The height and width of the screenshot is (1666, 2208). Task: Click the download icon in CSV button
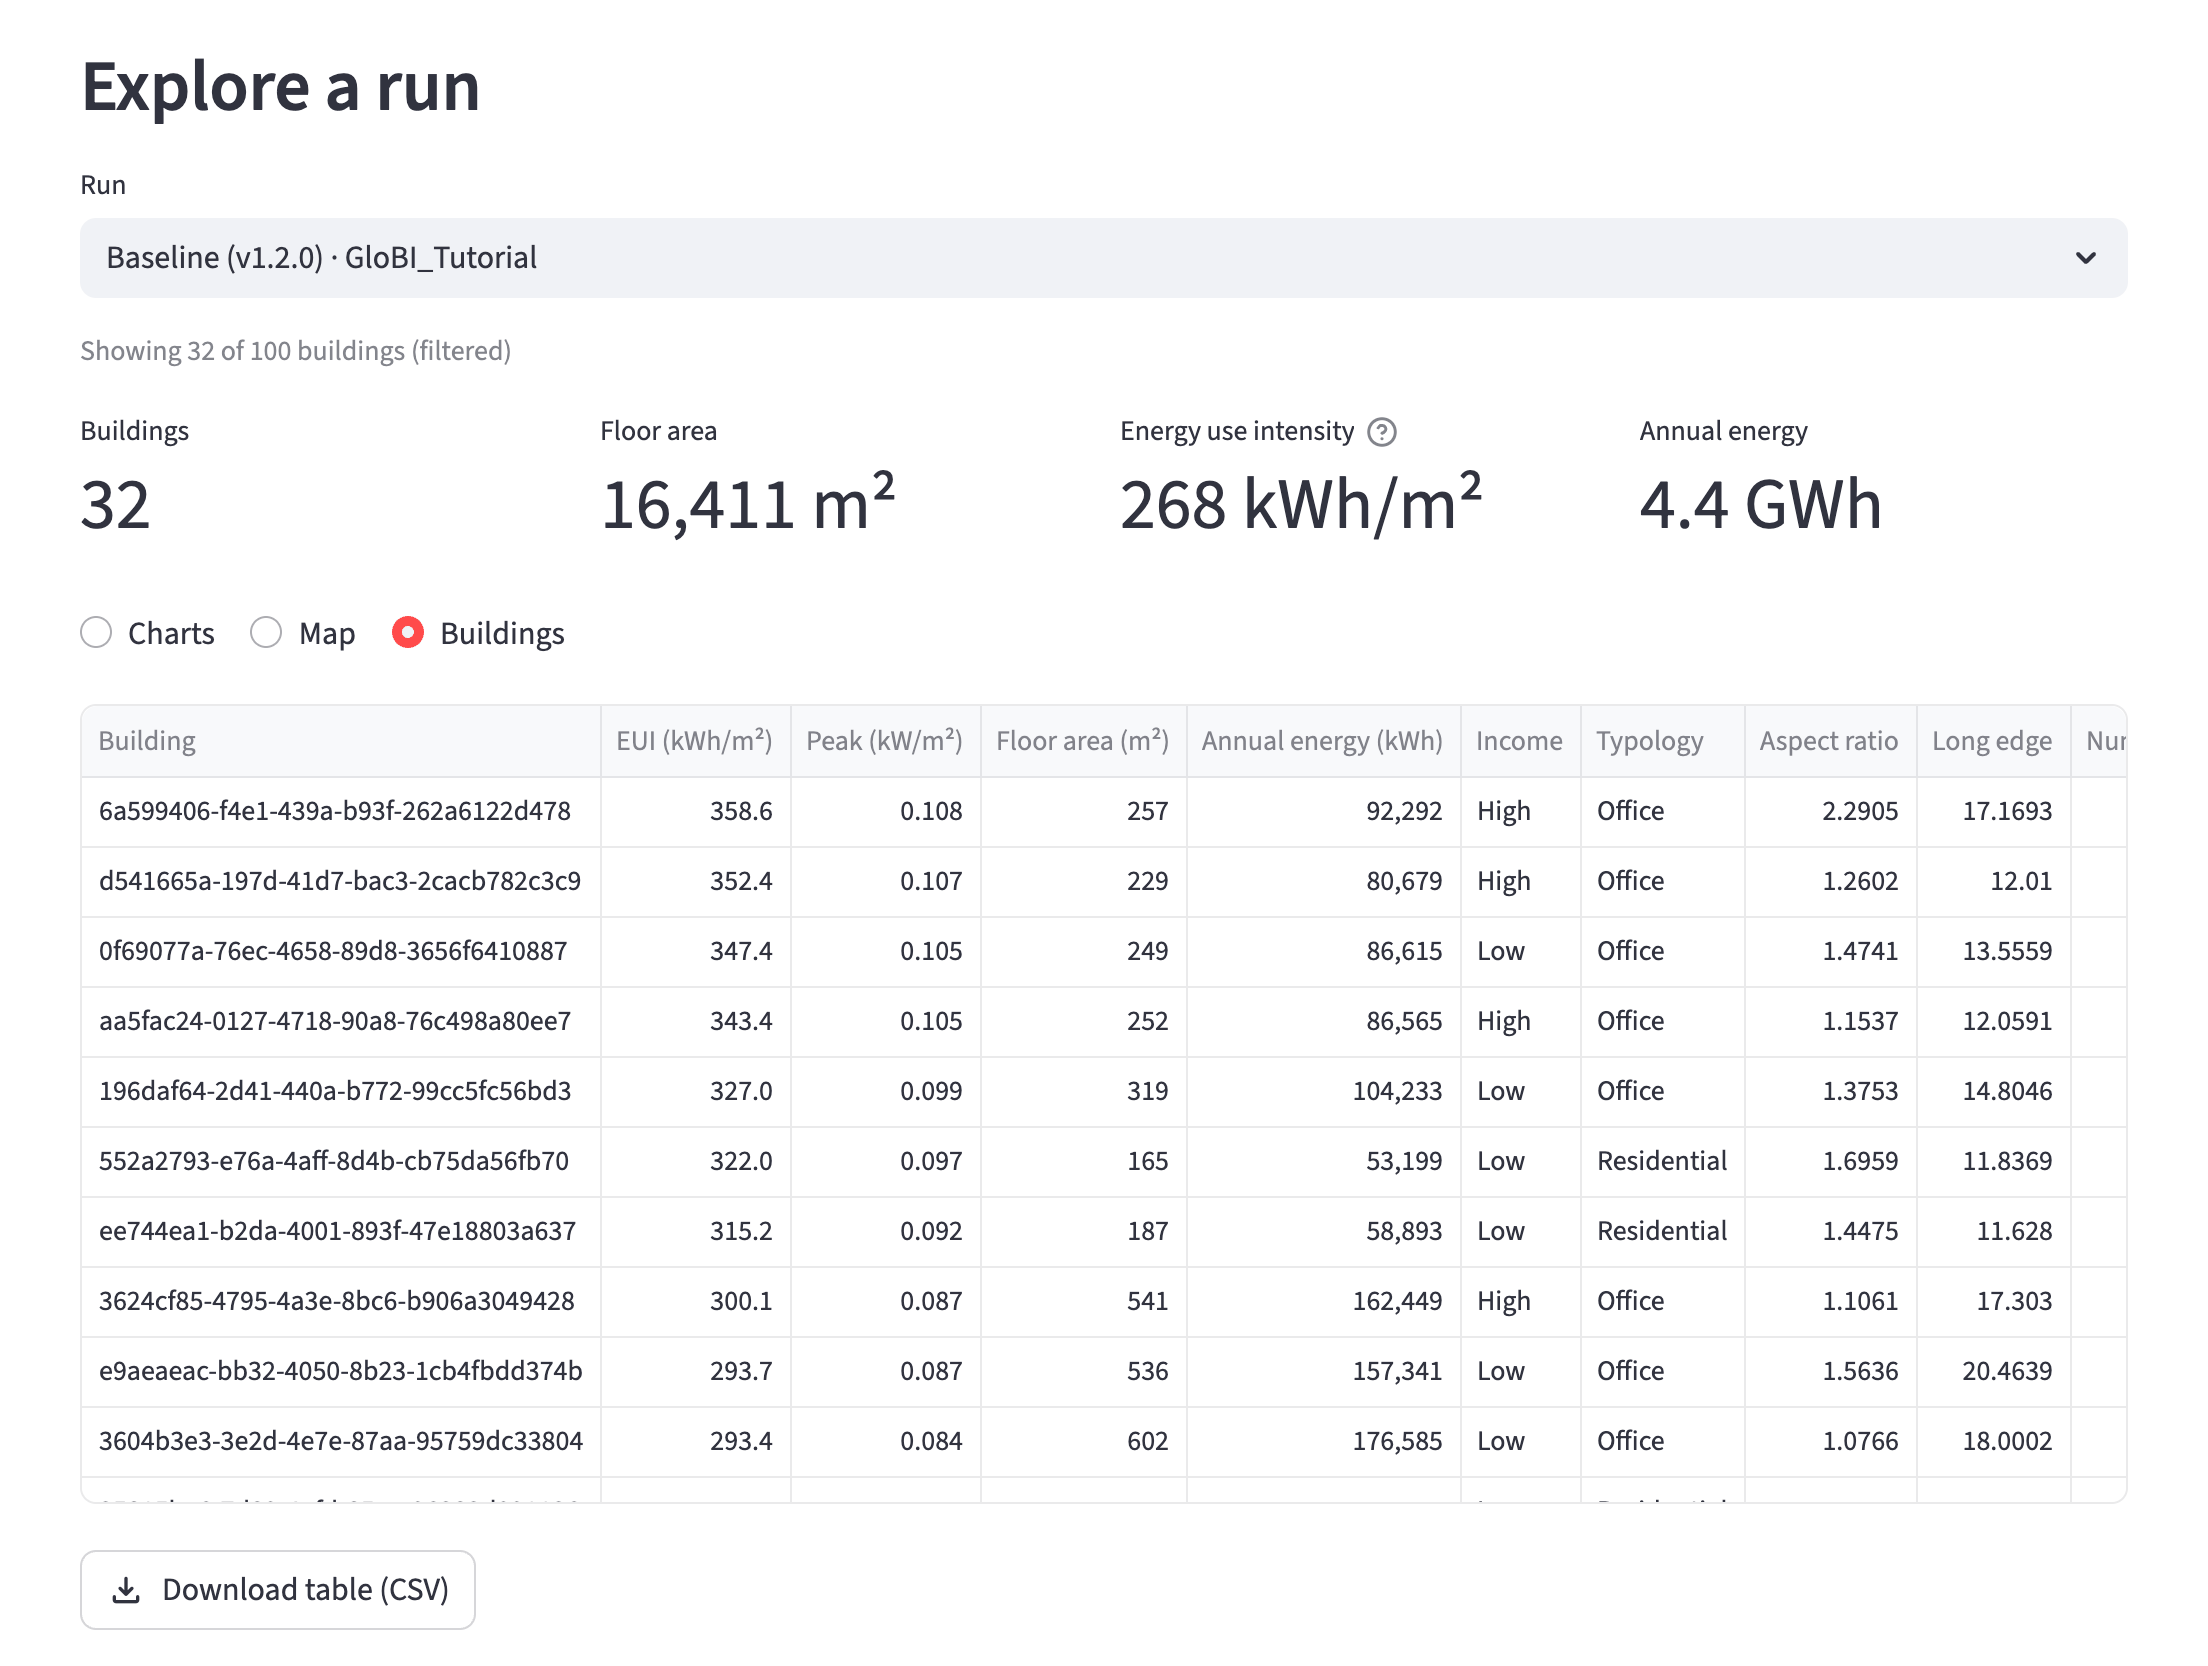coord(126,1590)
